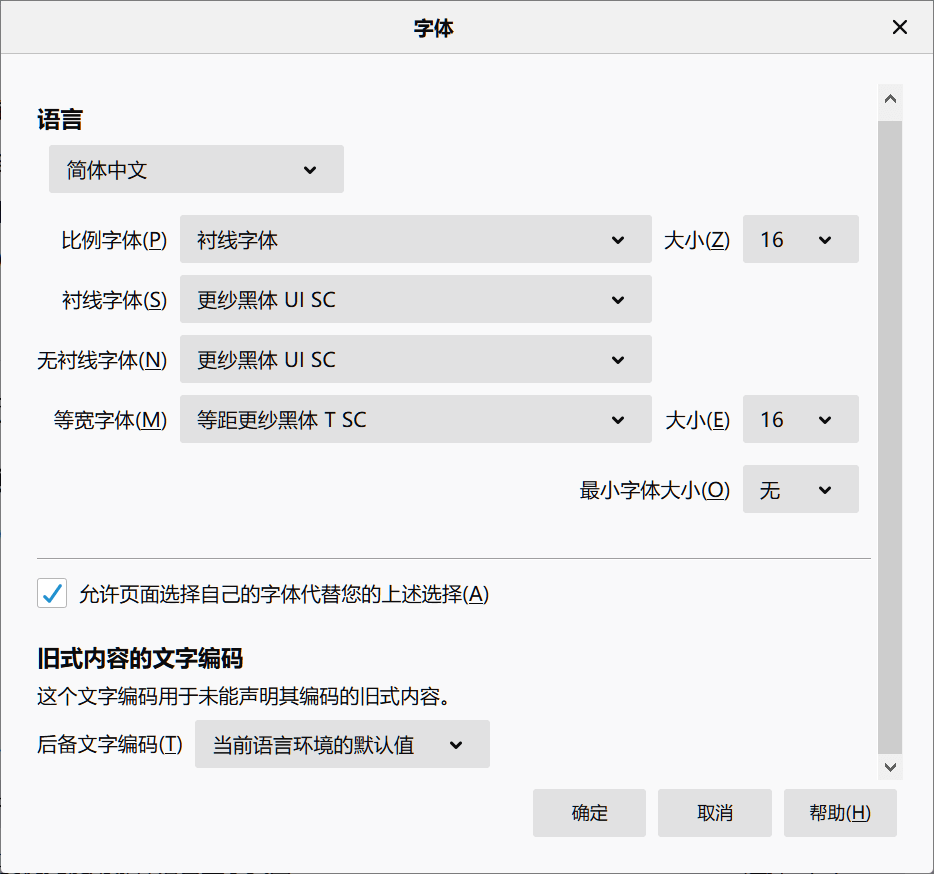Screen dimensions: 934x874
Task: Click the scrollbar up arrow
Action: (x=889, y=98)
